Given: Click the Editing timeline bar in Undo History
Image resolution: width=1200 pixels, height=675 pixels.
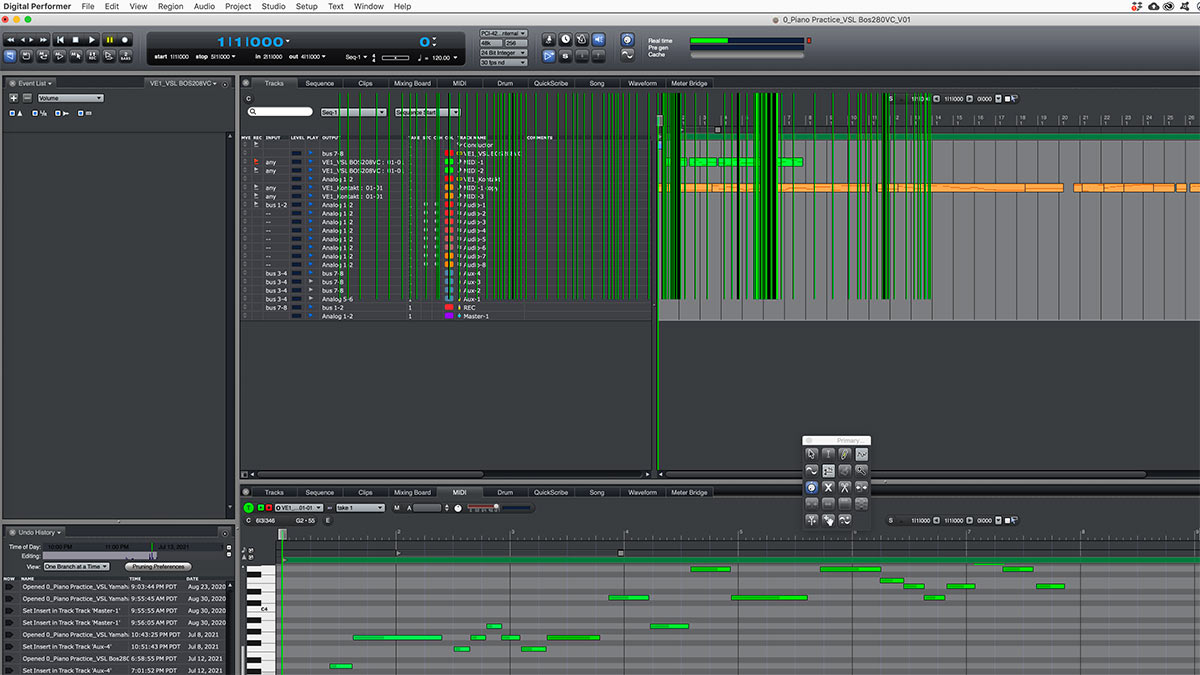Looking at the screenshot, I should (100, 556).
